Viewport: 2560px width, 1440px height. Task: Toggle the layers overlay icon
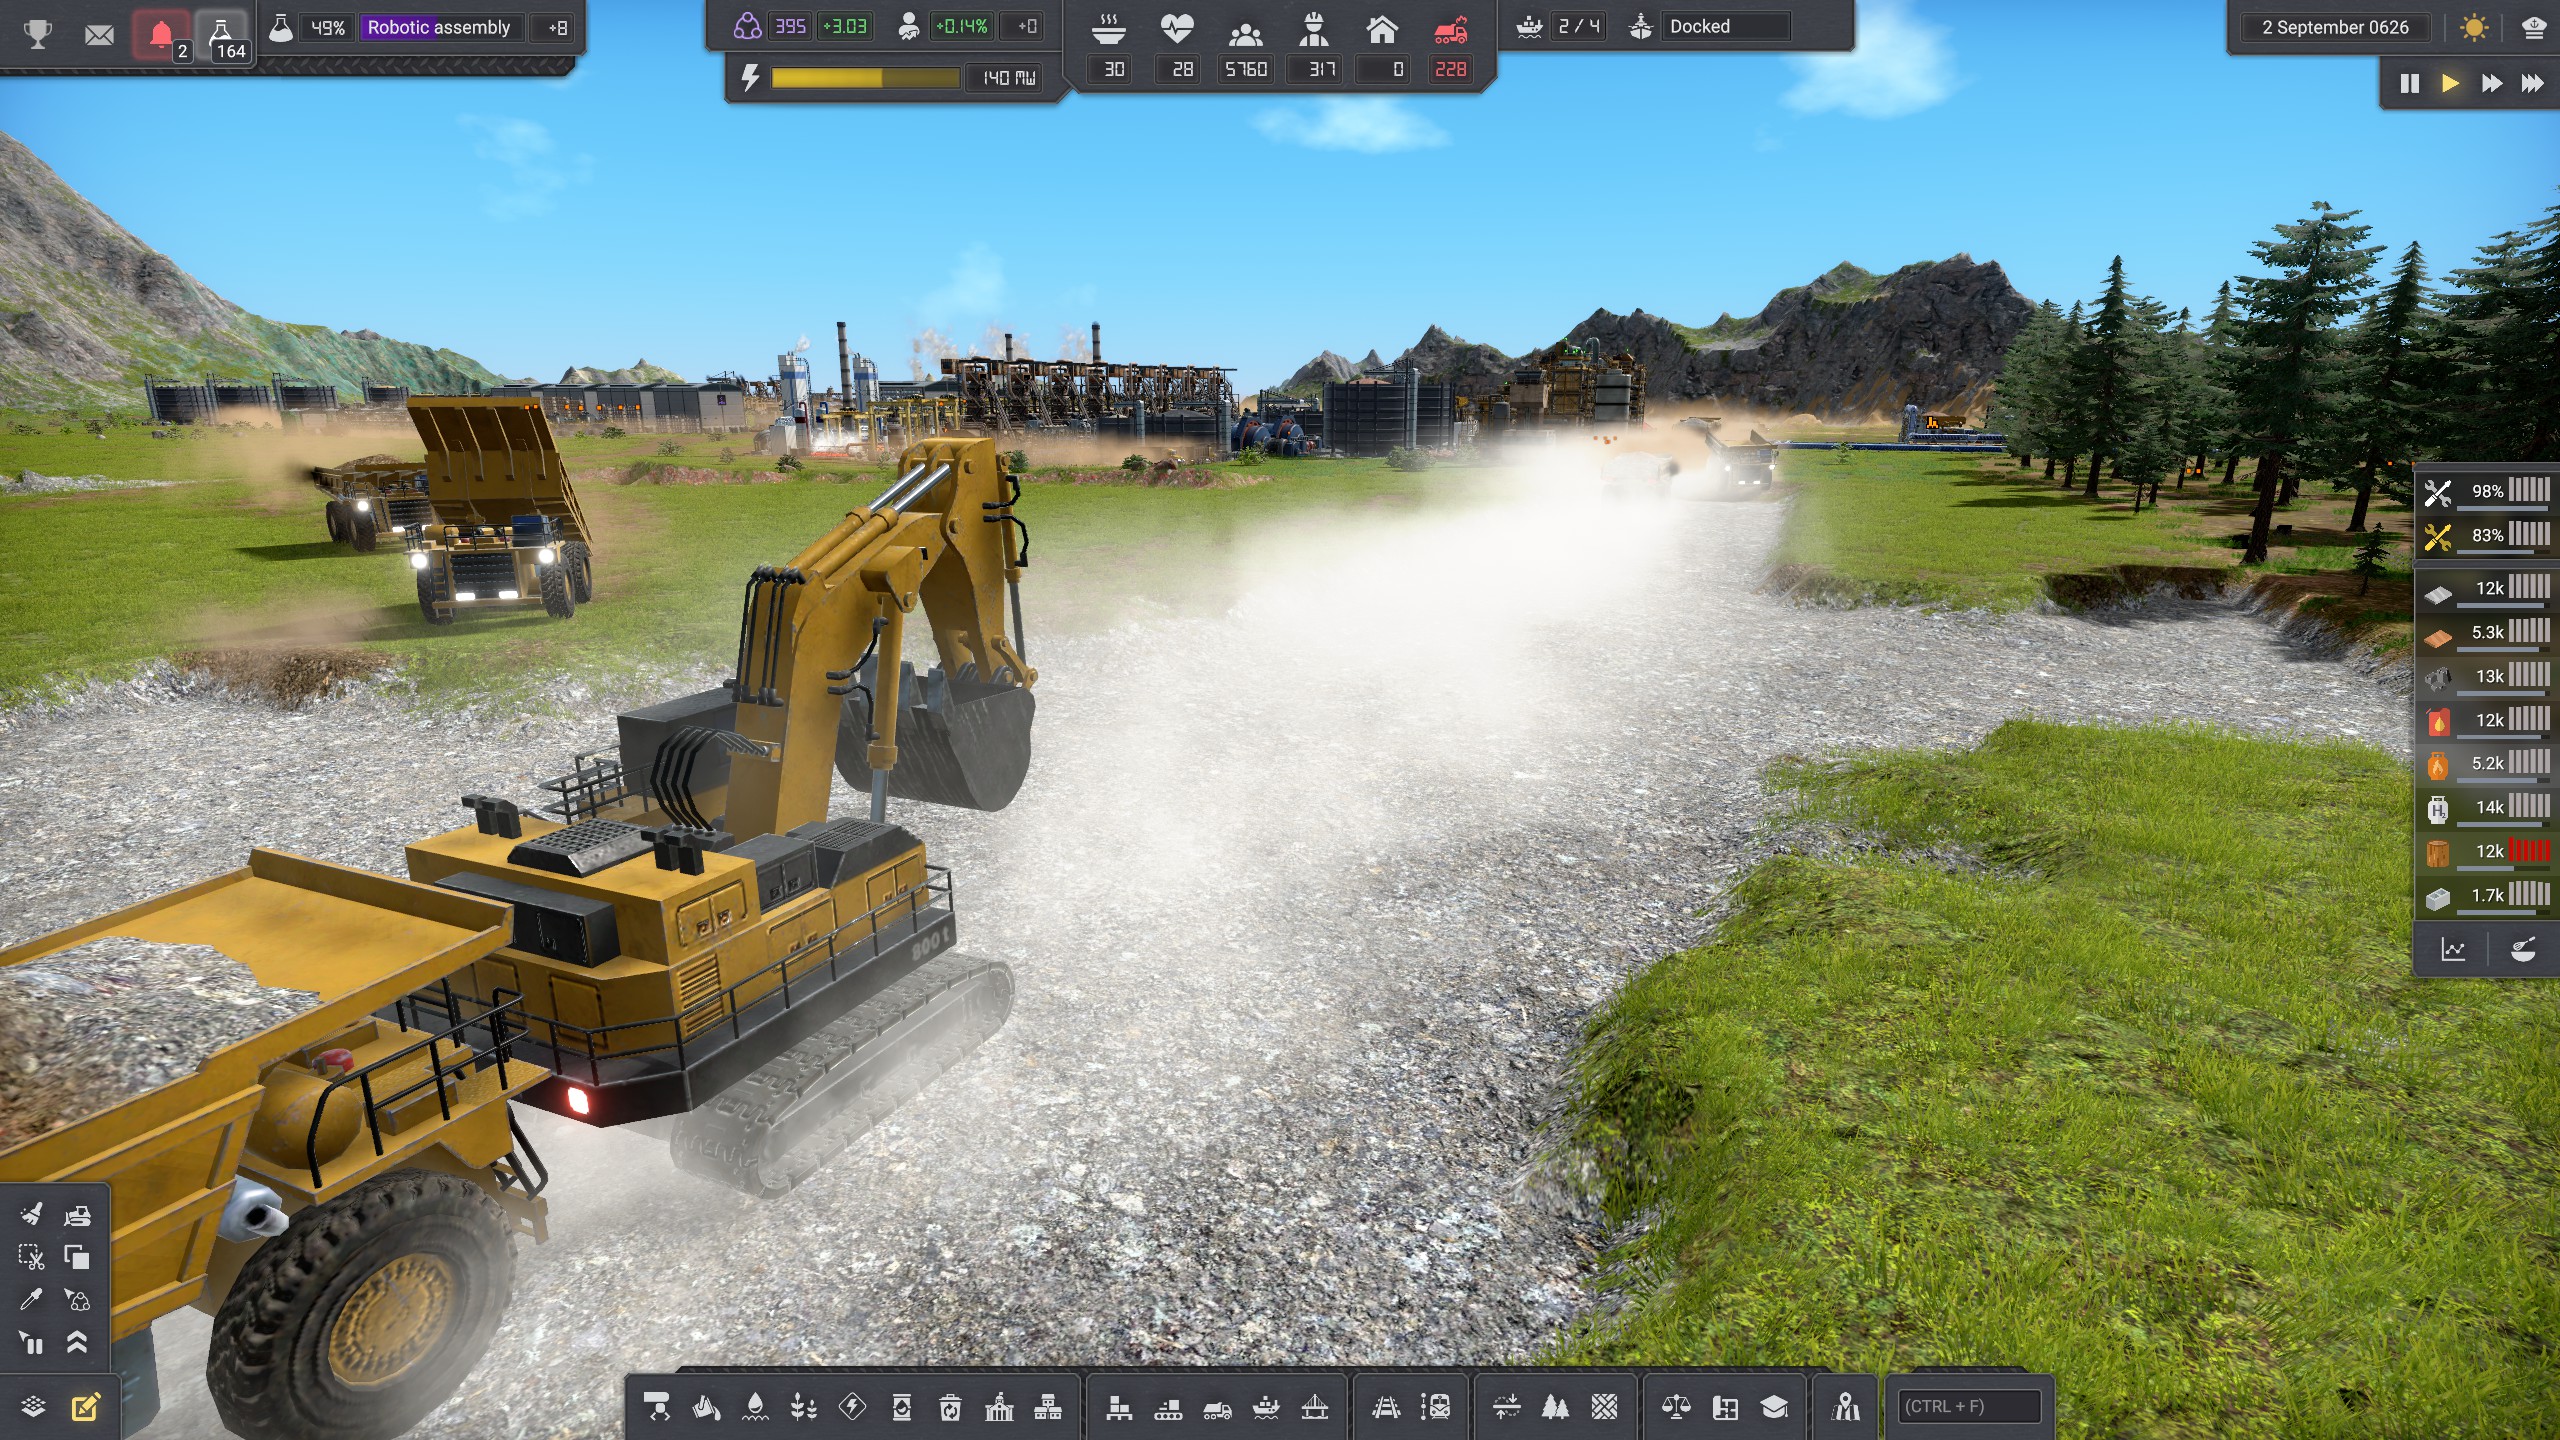click(33, 1407)
